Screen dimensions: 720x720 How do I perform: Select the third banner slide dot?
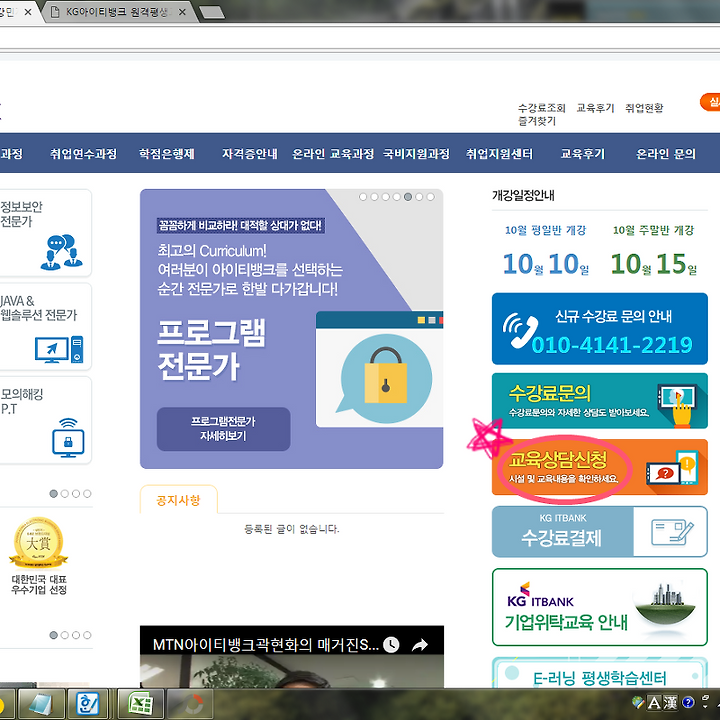(x=385, y=197)
